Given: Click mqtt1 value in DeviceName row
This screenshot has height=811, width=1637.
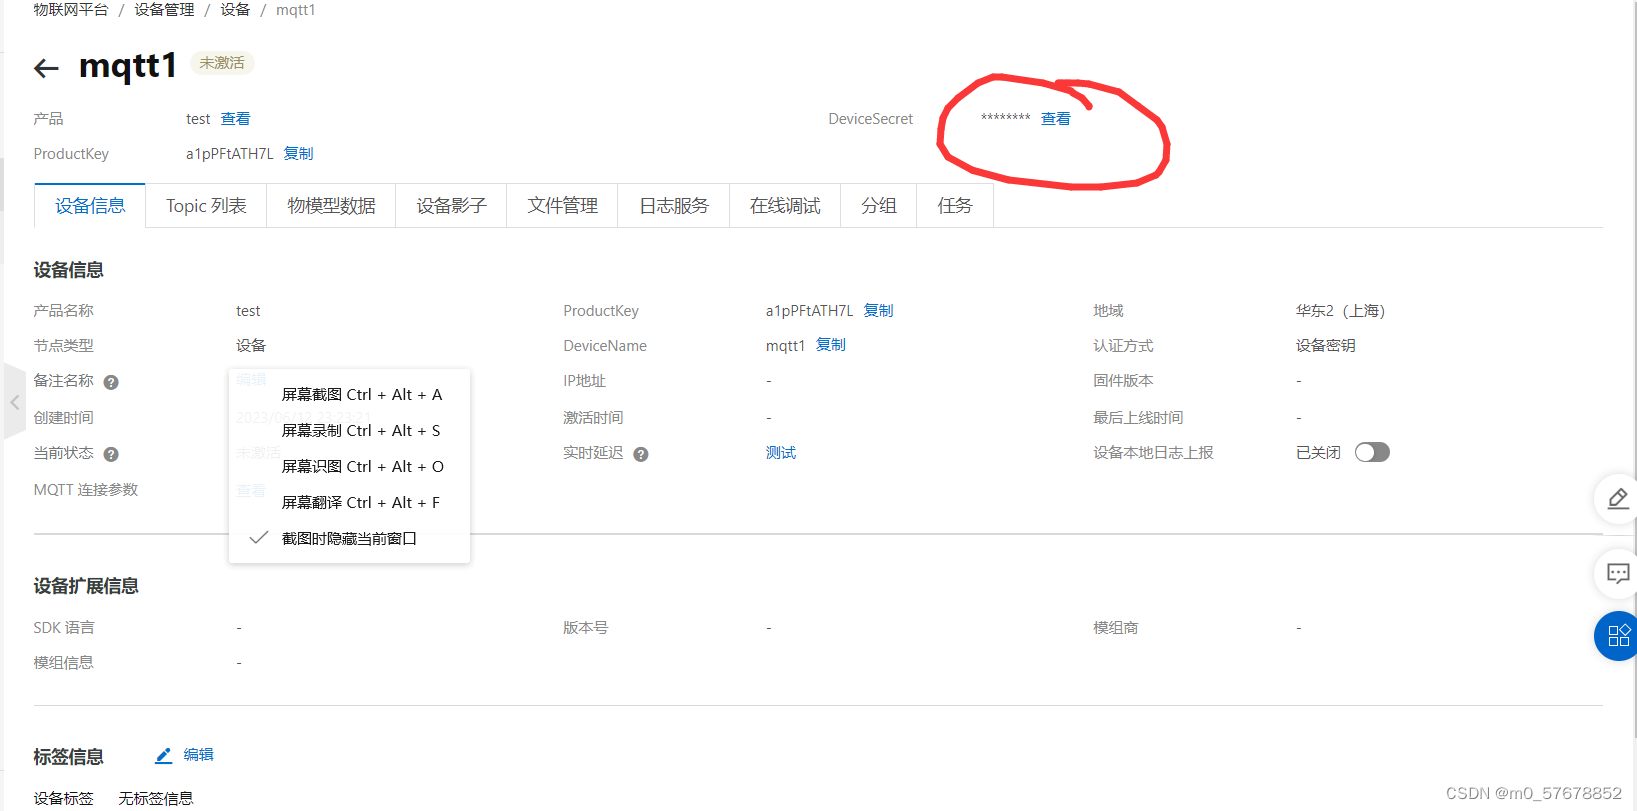Looking at the screenshot, I should tap(785, 346).
